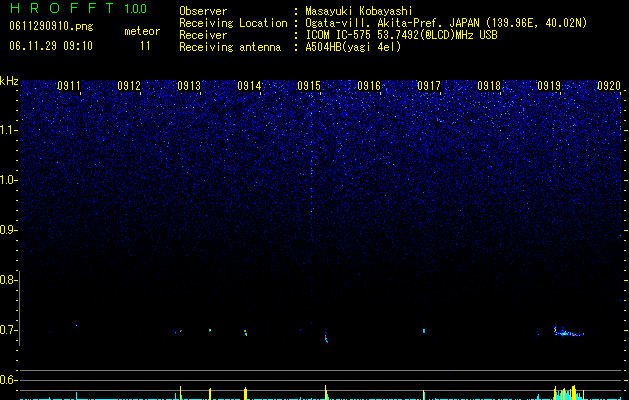Select the 0918 time marker

tap(489, 85)
